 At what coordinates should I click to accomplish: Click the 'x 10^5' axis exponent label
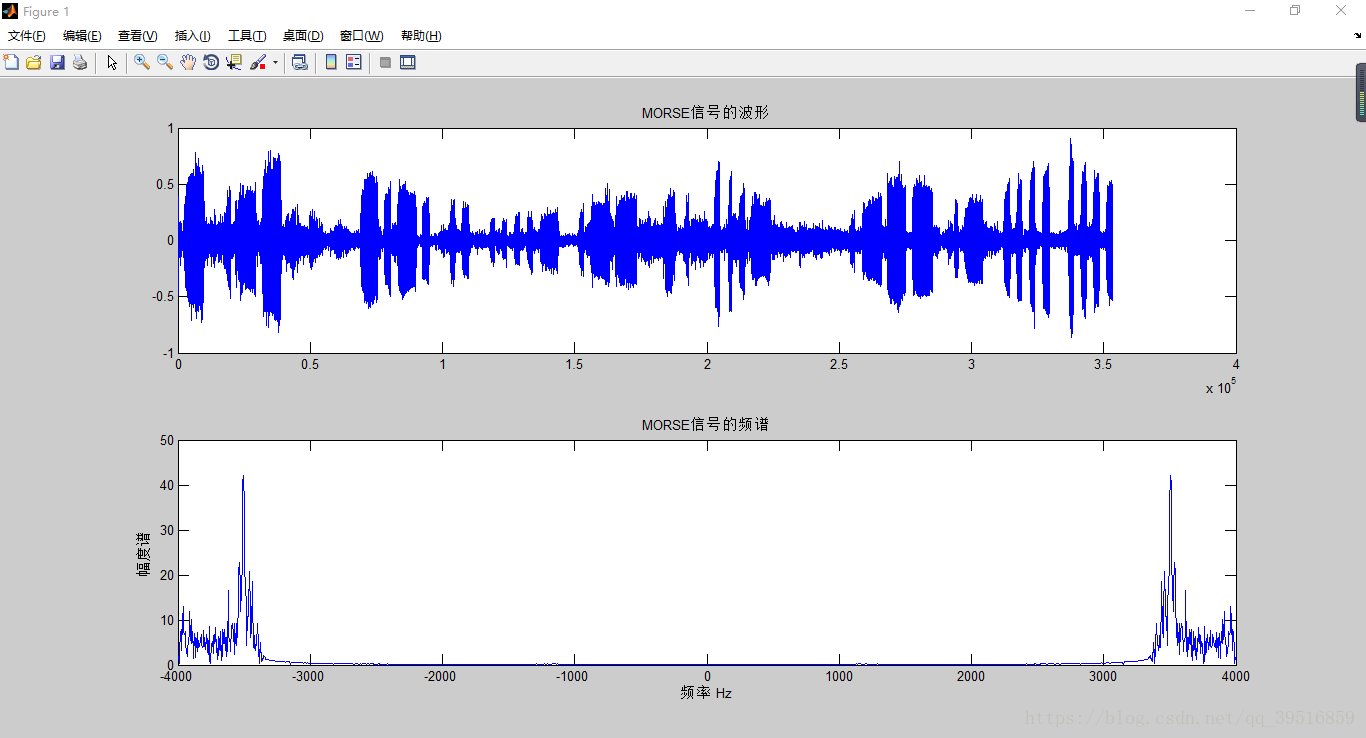coord(1220,387)
